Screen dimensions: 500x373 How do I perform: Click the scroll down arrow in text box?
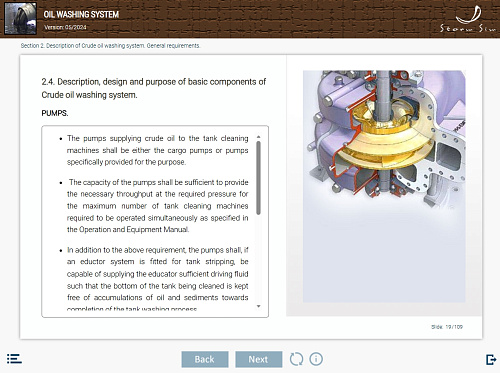[x=258, y=306]
